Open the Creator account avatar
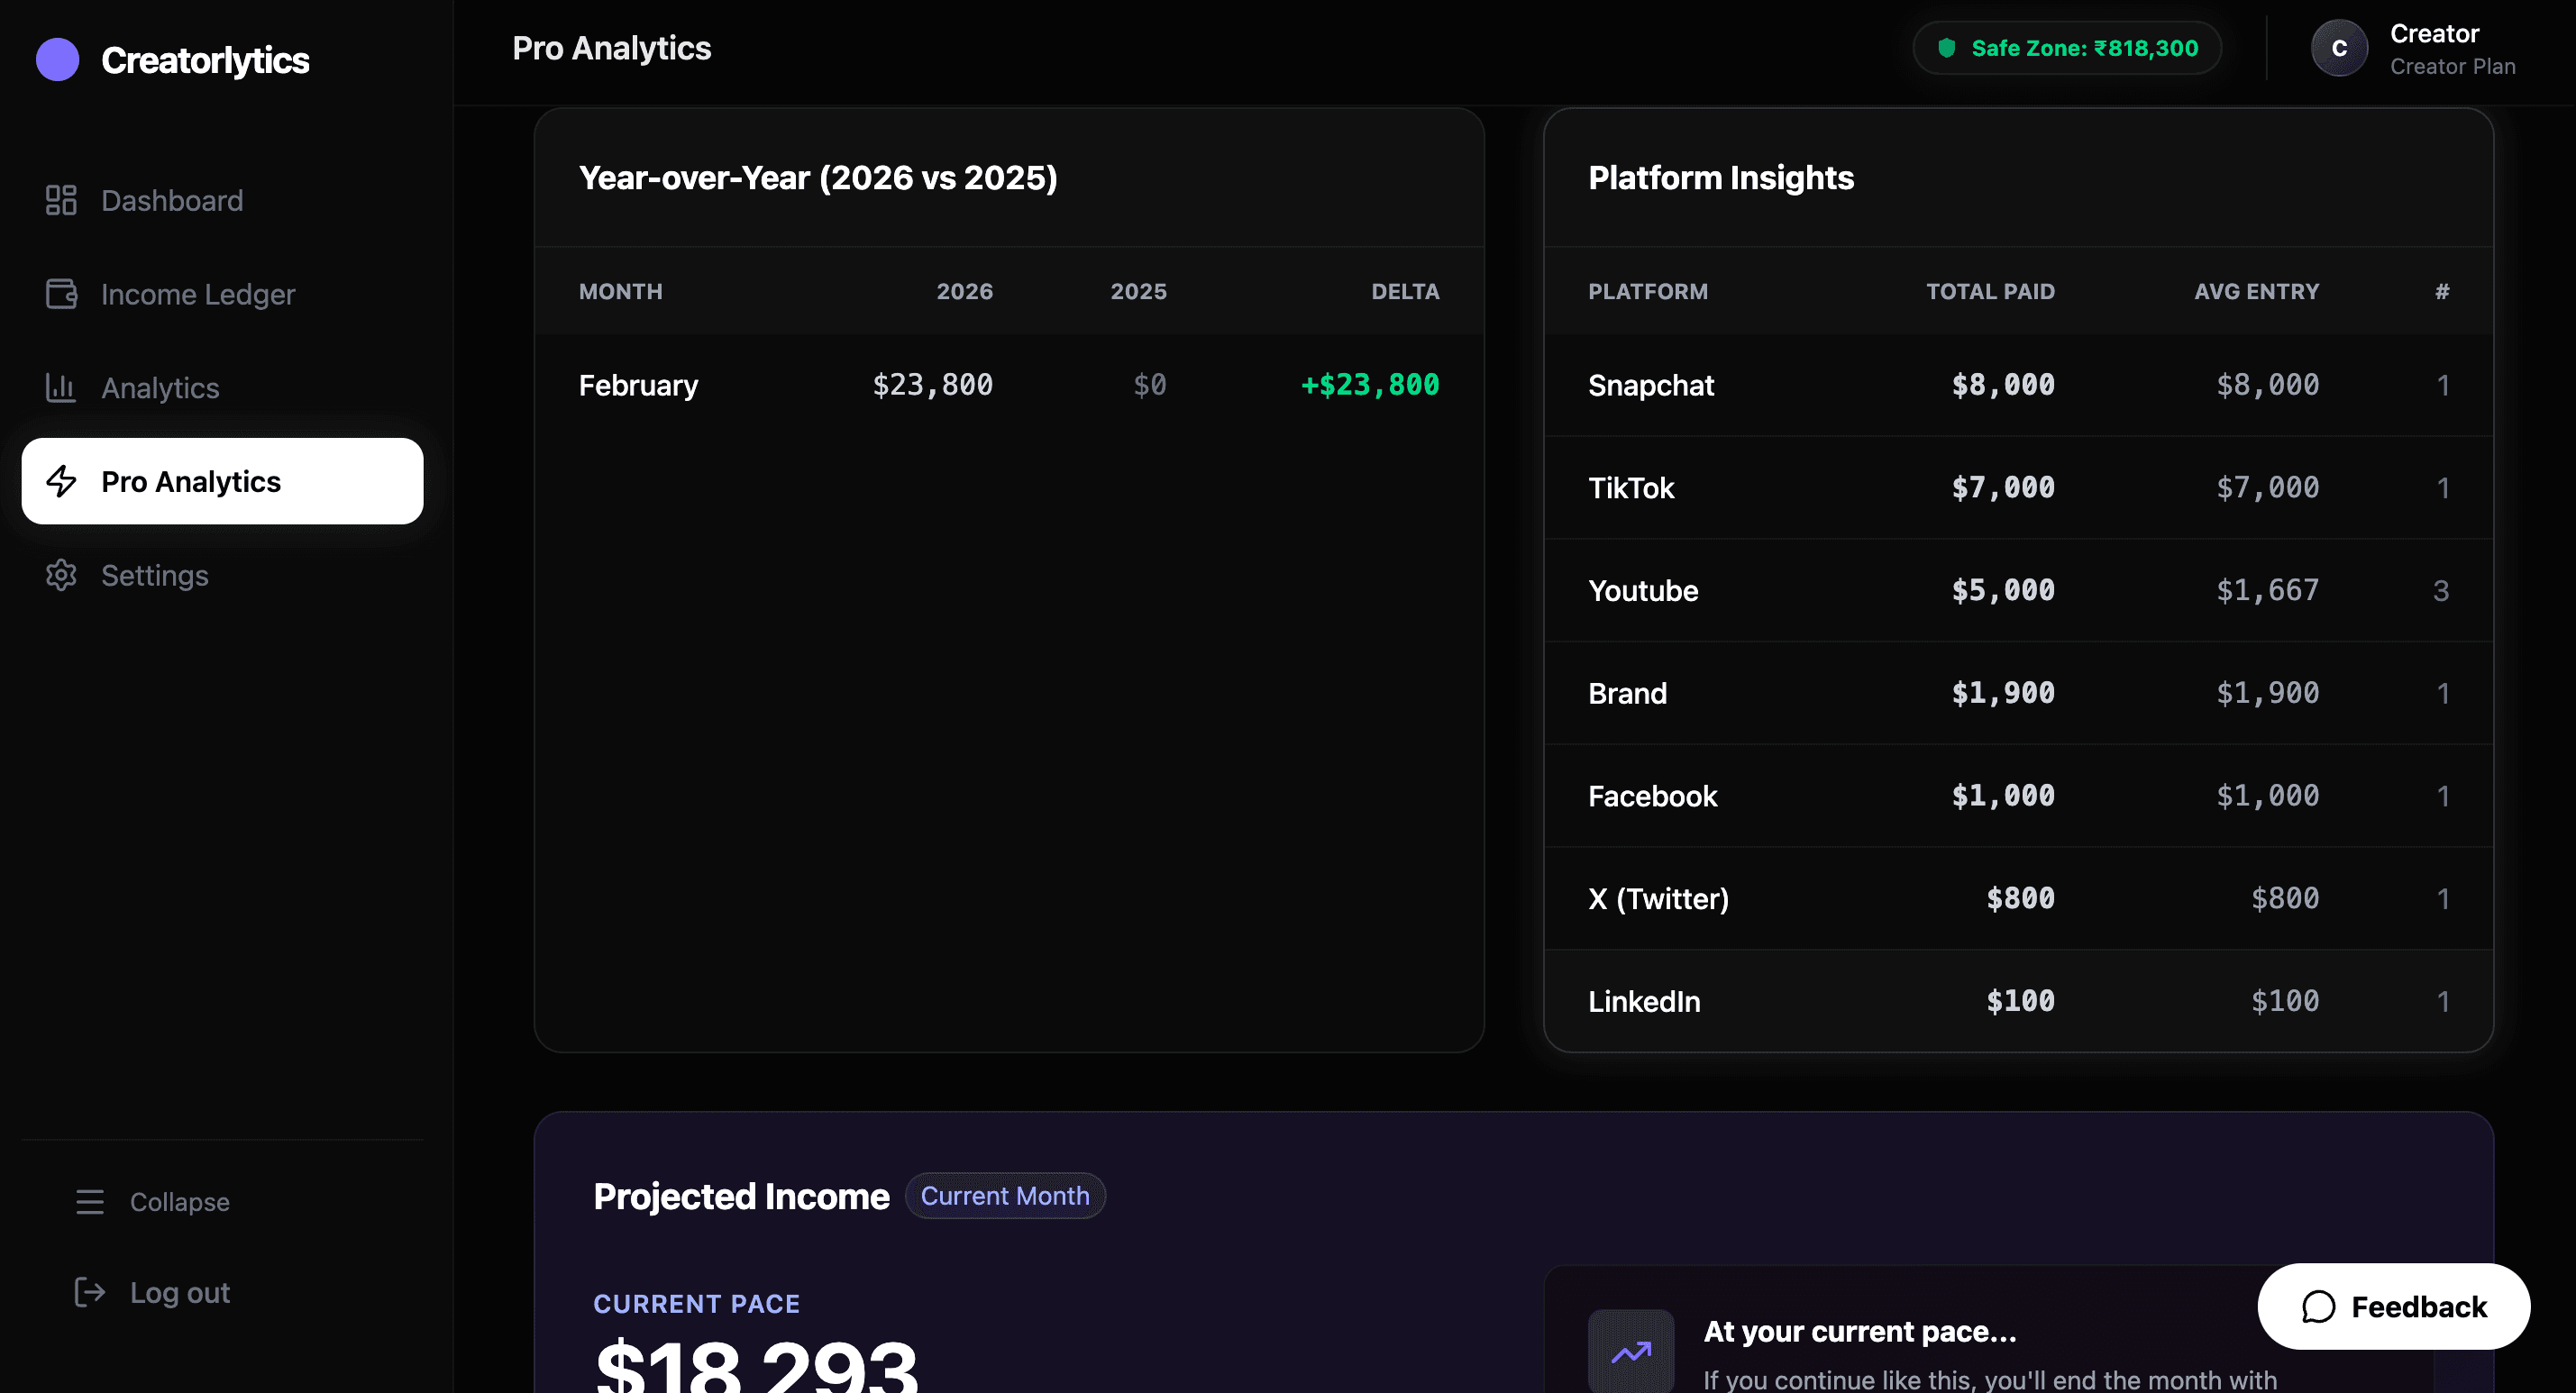Screen dimensions: 2576x1393 2339,48
